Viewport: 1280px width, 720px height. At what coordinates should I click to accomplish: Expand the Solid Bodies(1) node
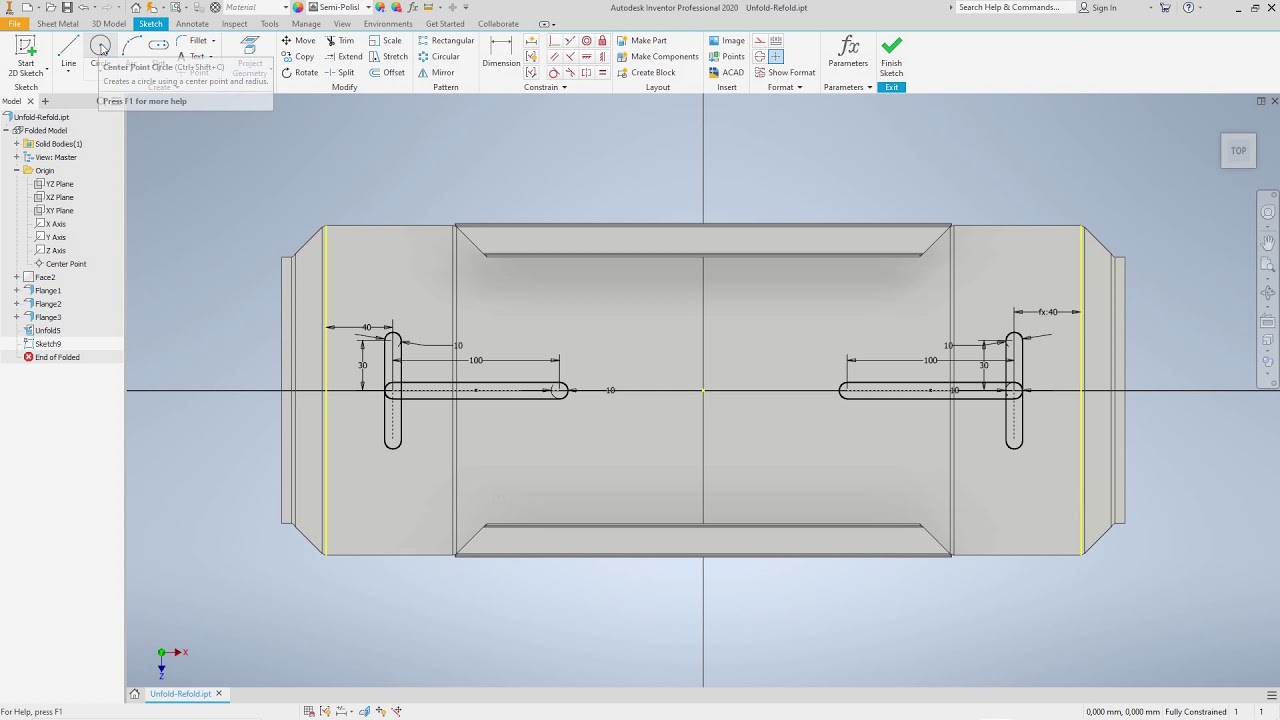16,144
